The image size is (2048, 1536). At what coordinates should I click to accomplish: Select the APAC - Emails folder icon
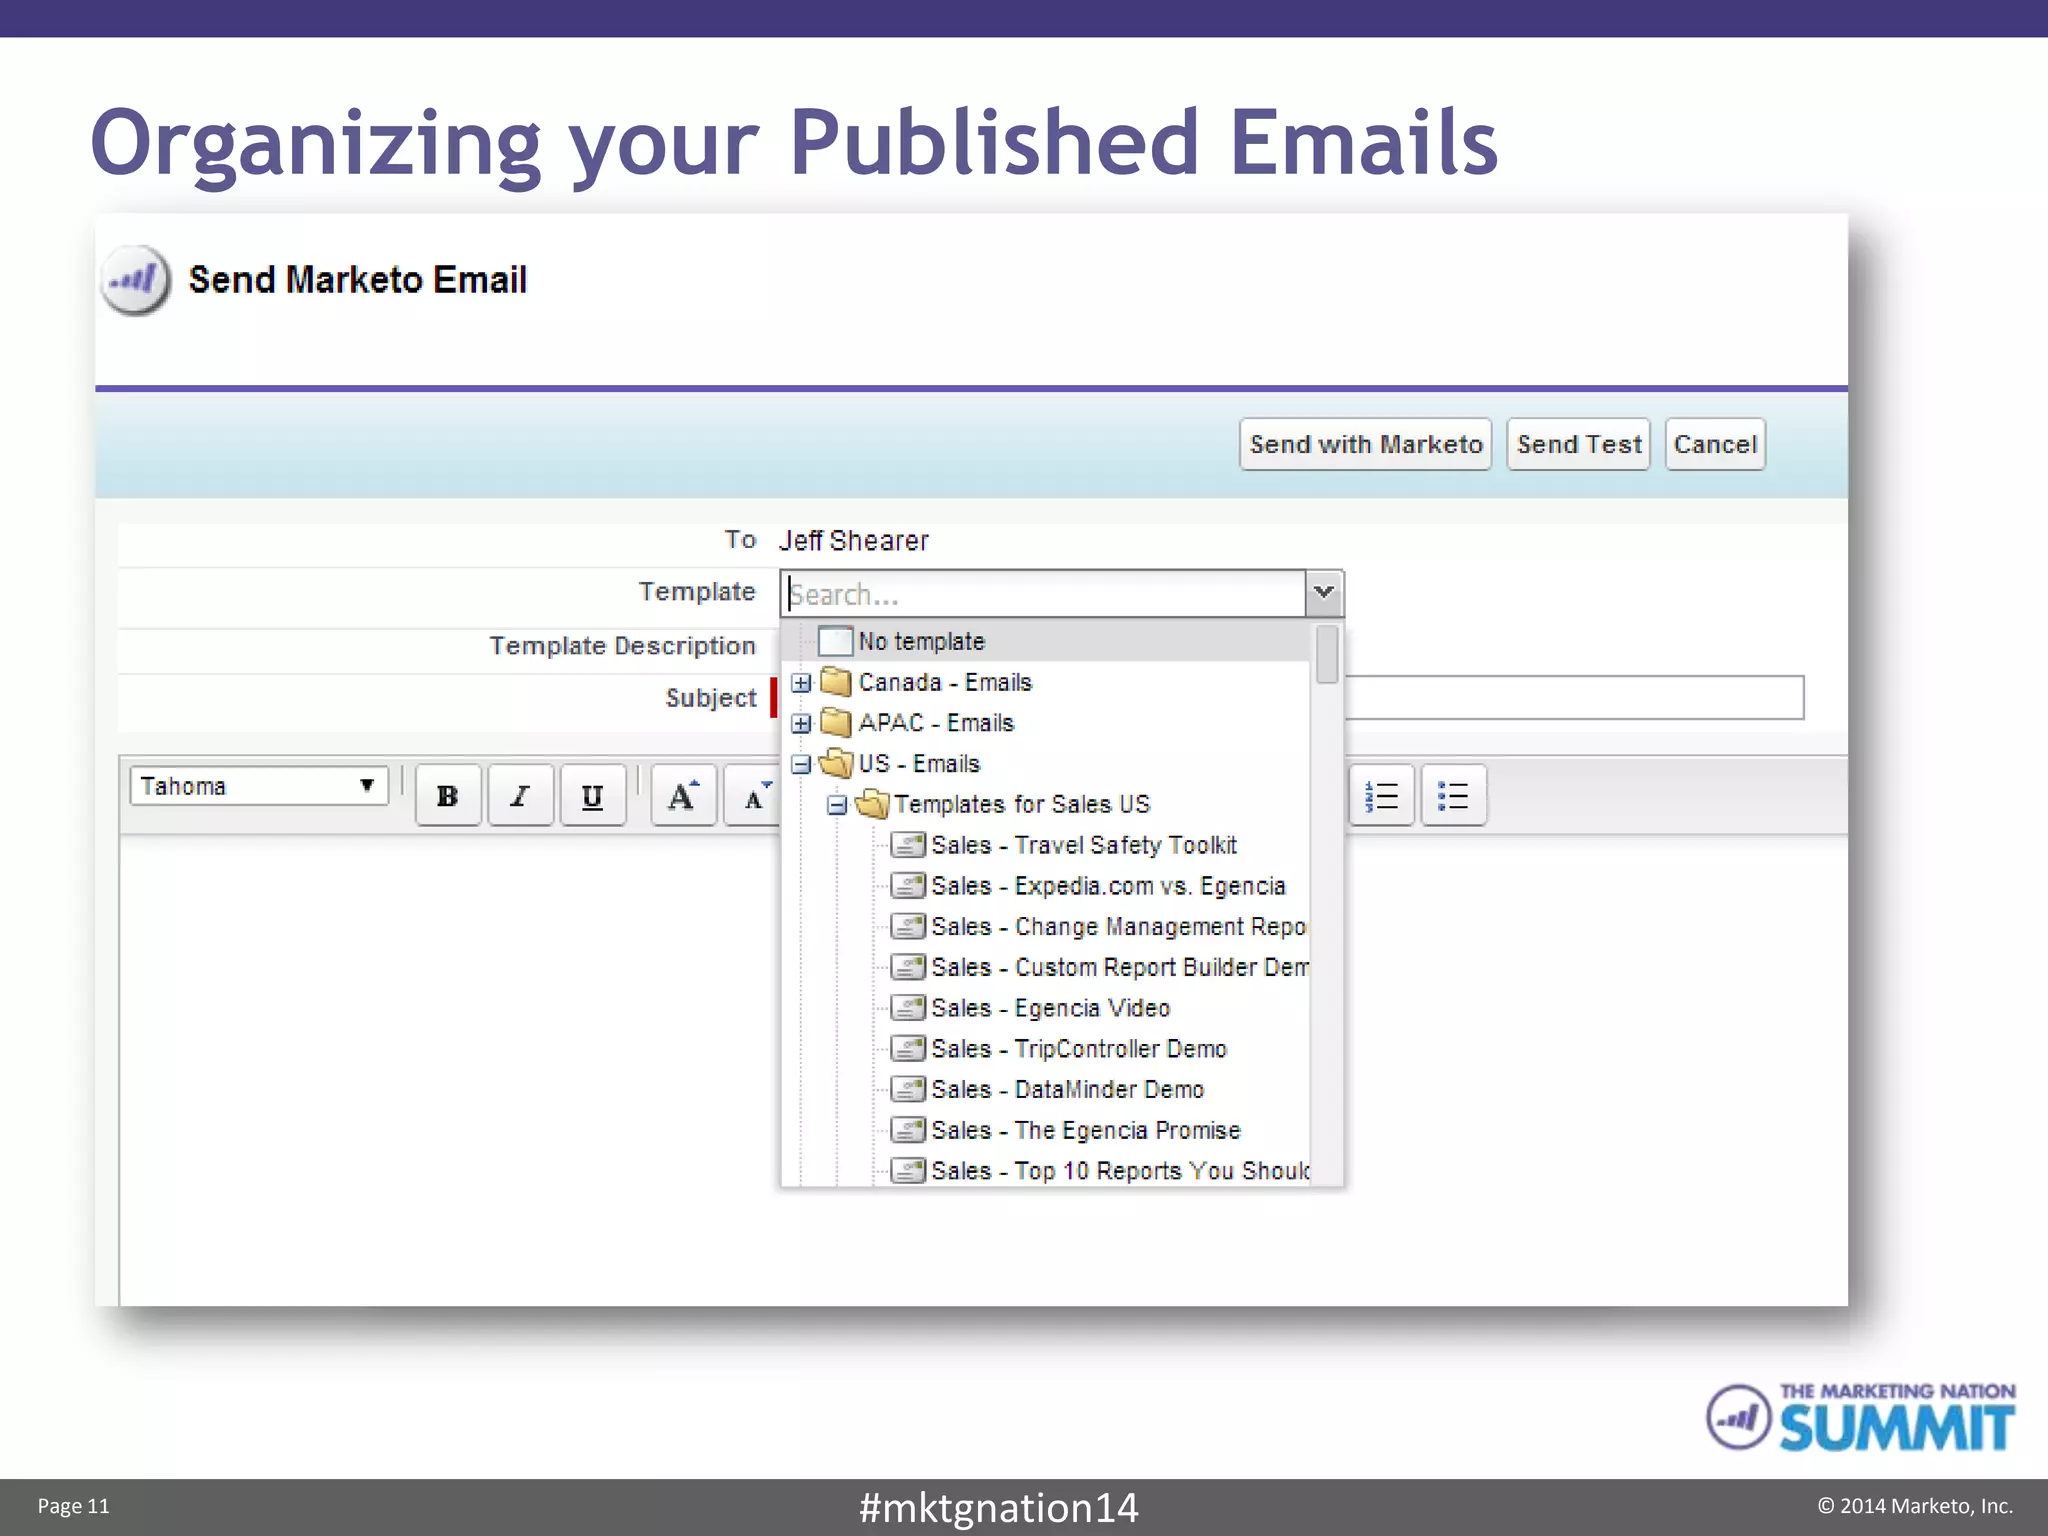pyautogui.click(x=836, y=723)
